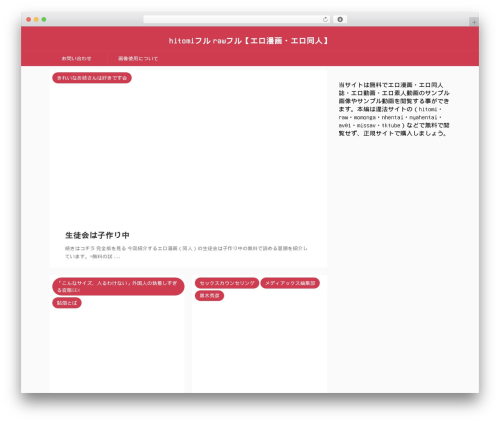The height and width of the screenshot is (423, 500).
Task: Select the tag pill above the featured post
Action: [92, 78]
